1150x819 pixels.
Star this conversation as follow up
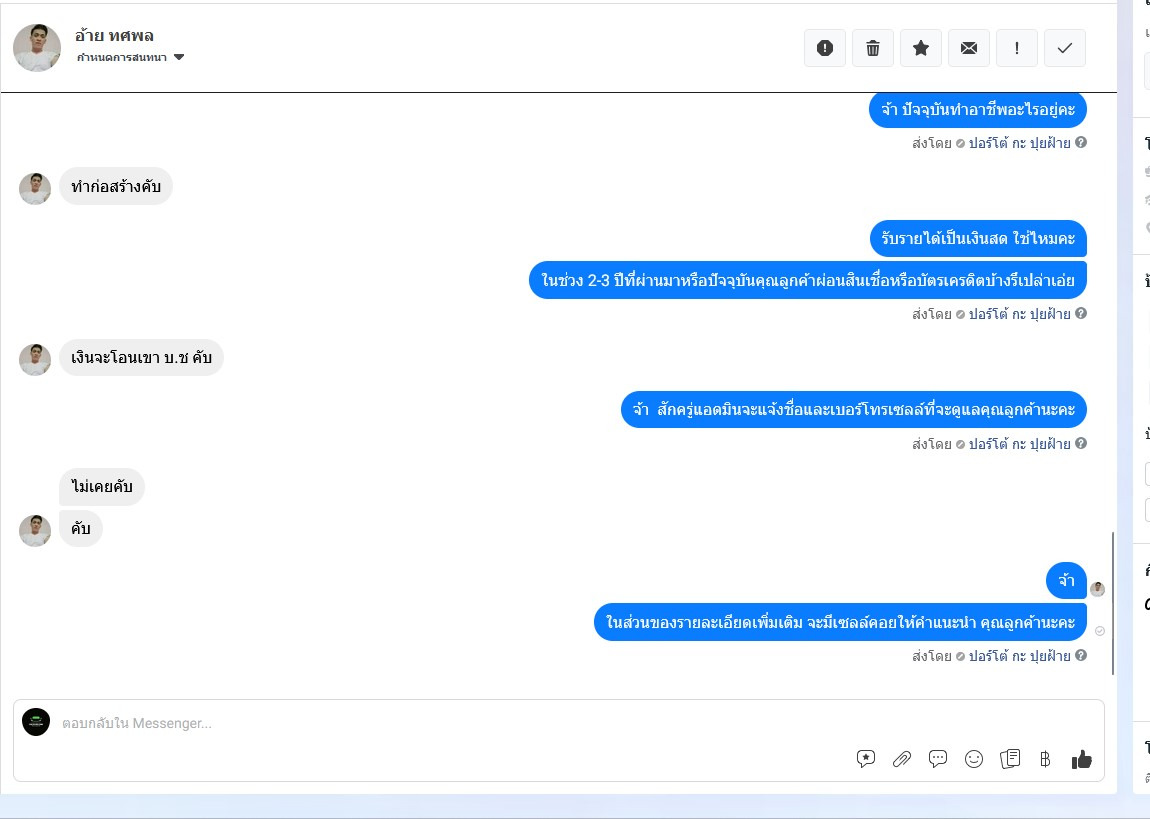(921, 48)
